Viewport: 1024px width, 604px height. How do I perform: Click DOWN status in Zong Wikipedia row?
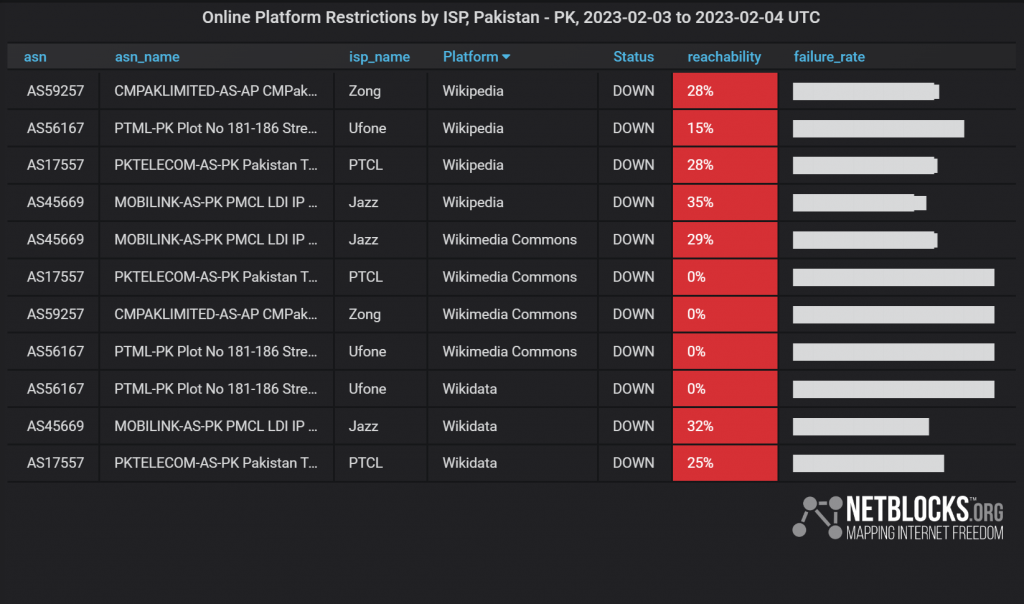633,91
